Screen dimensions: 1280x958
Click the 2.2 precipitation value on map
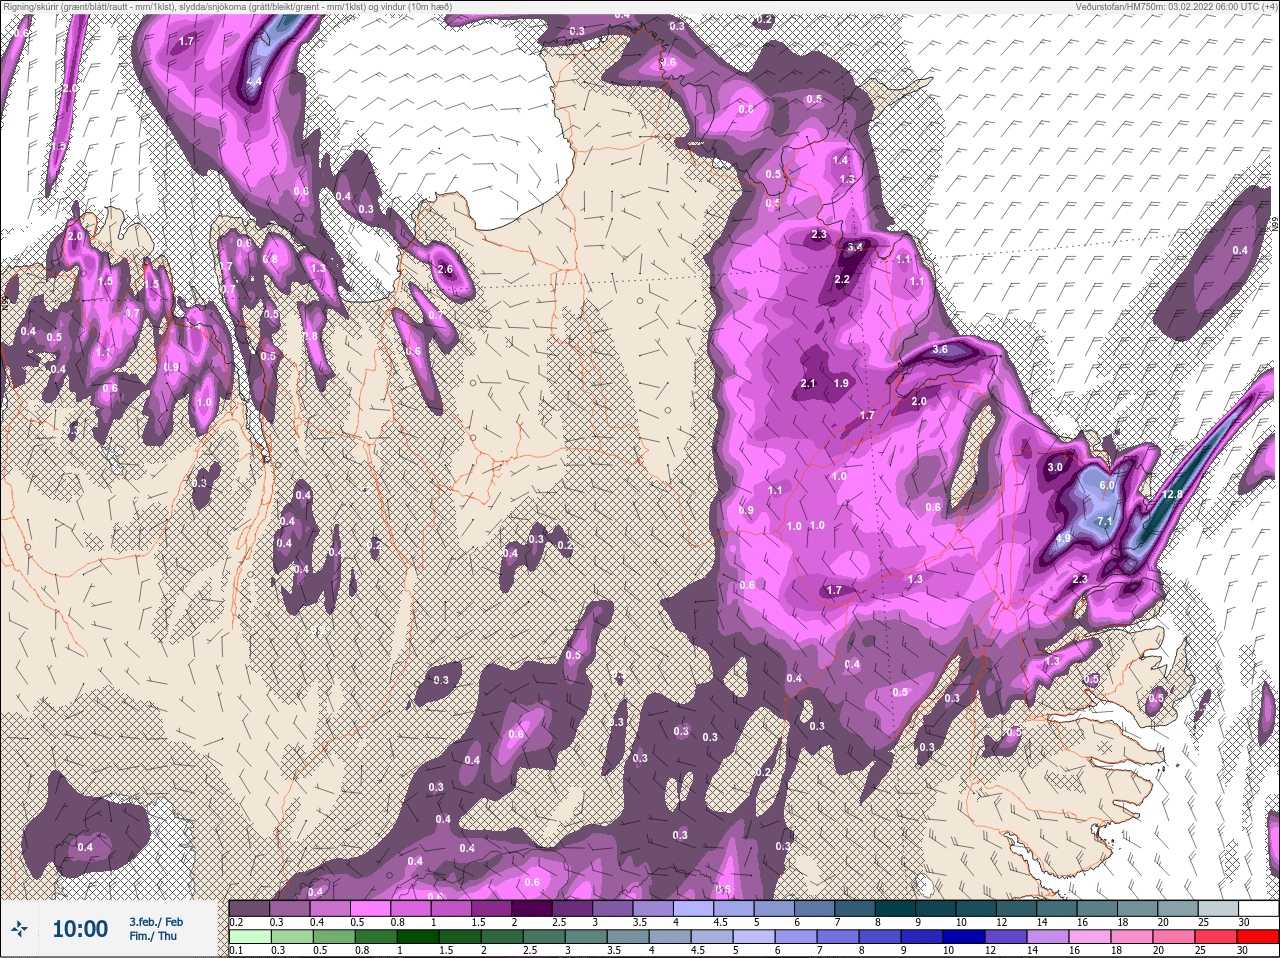(841, 279)
